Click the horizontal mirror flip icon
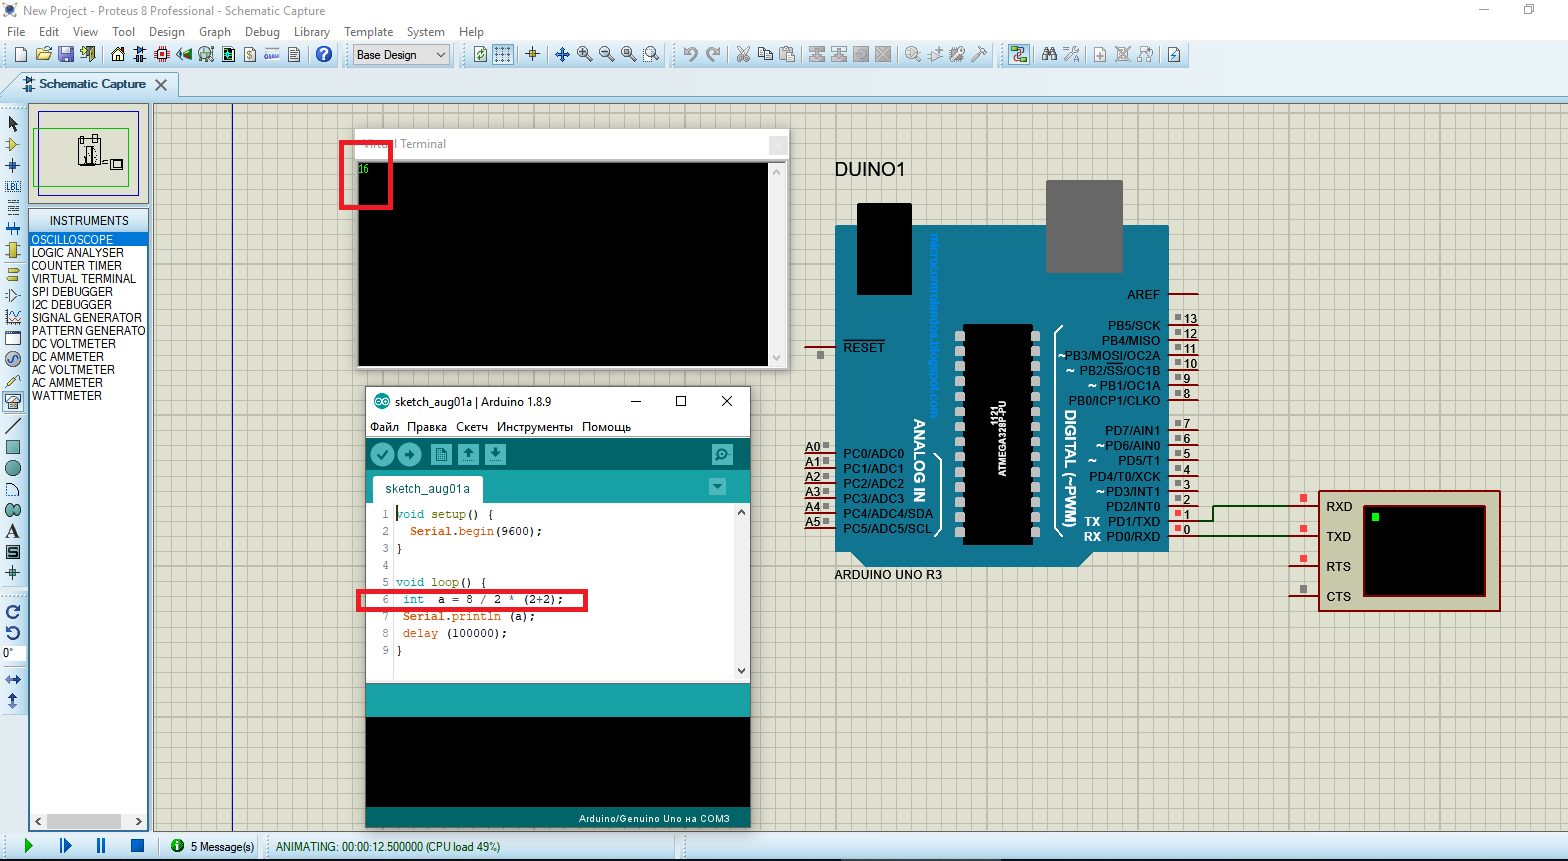The width and height of the screenshot is (1568, 861). click(x=13, y=680)
